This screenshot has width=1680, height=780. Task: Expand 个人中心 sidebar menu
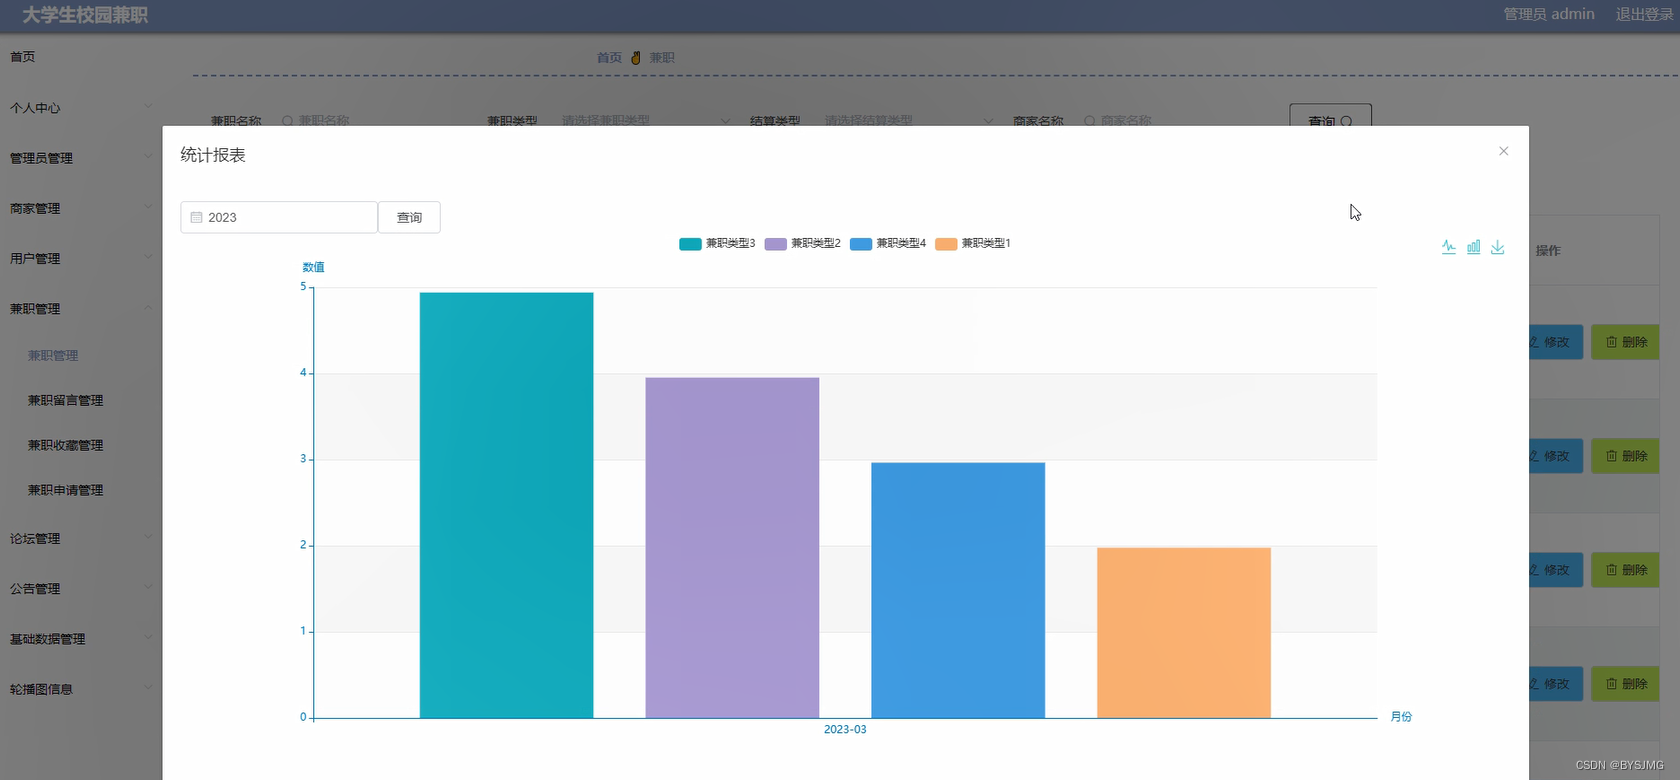pos(80,108)
